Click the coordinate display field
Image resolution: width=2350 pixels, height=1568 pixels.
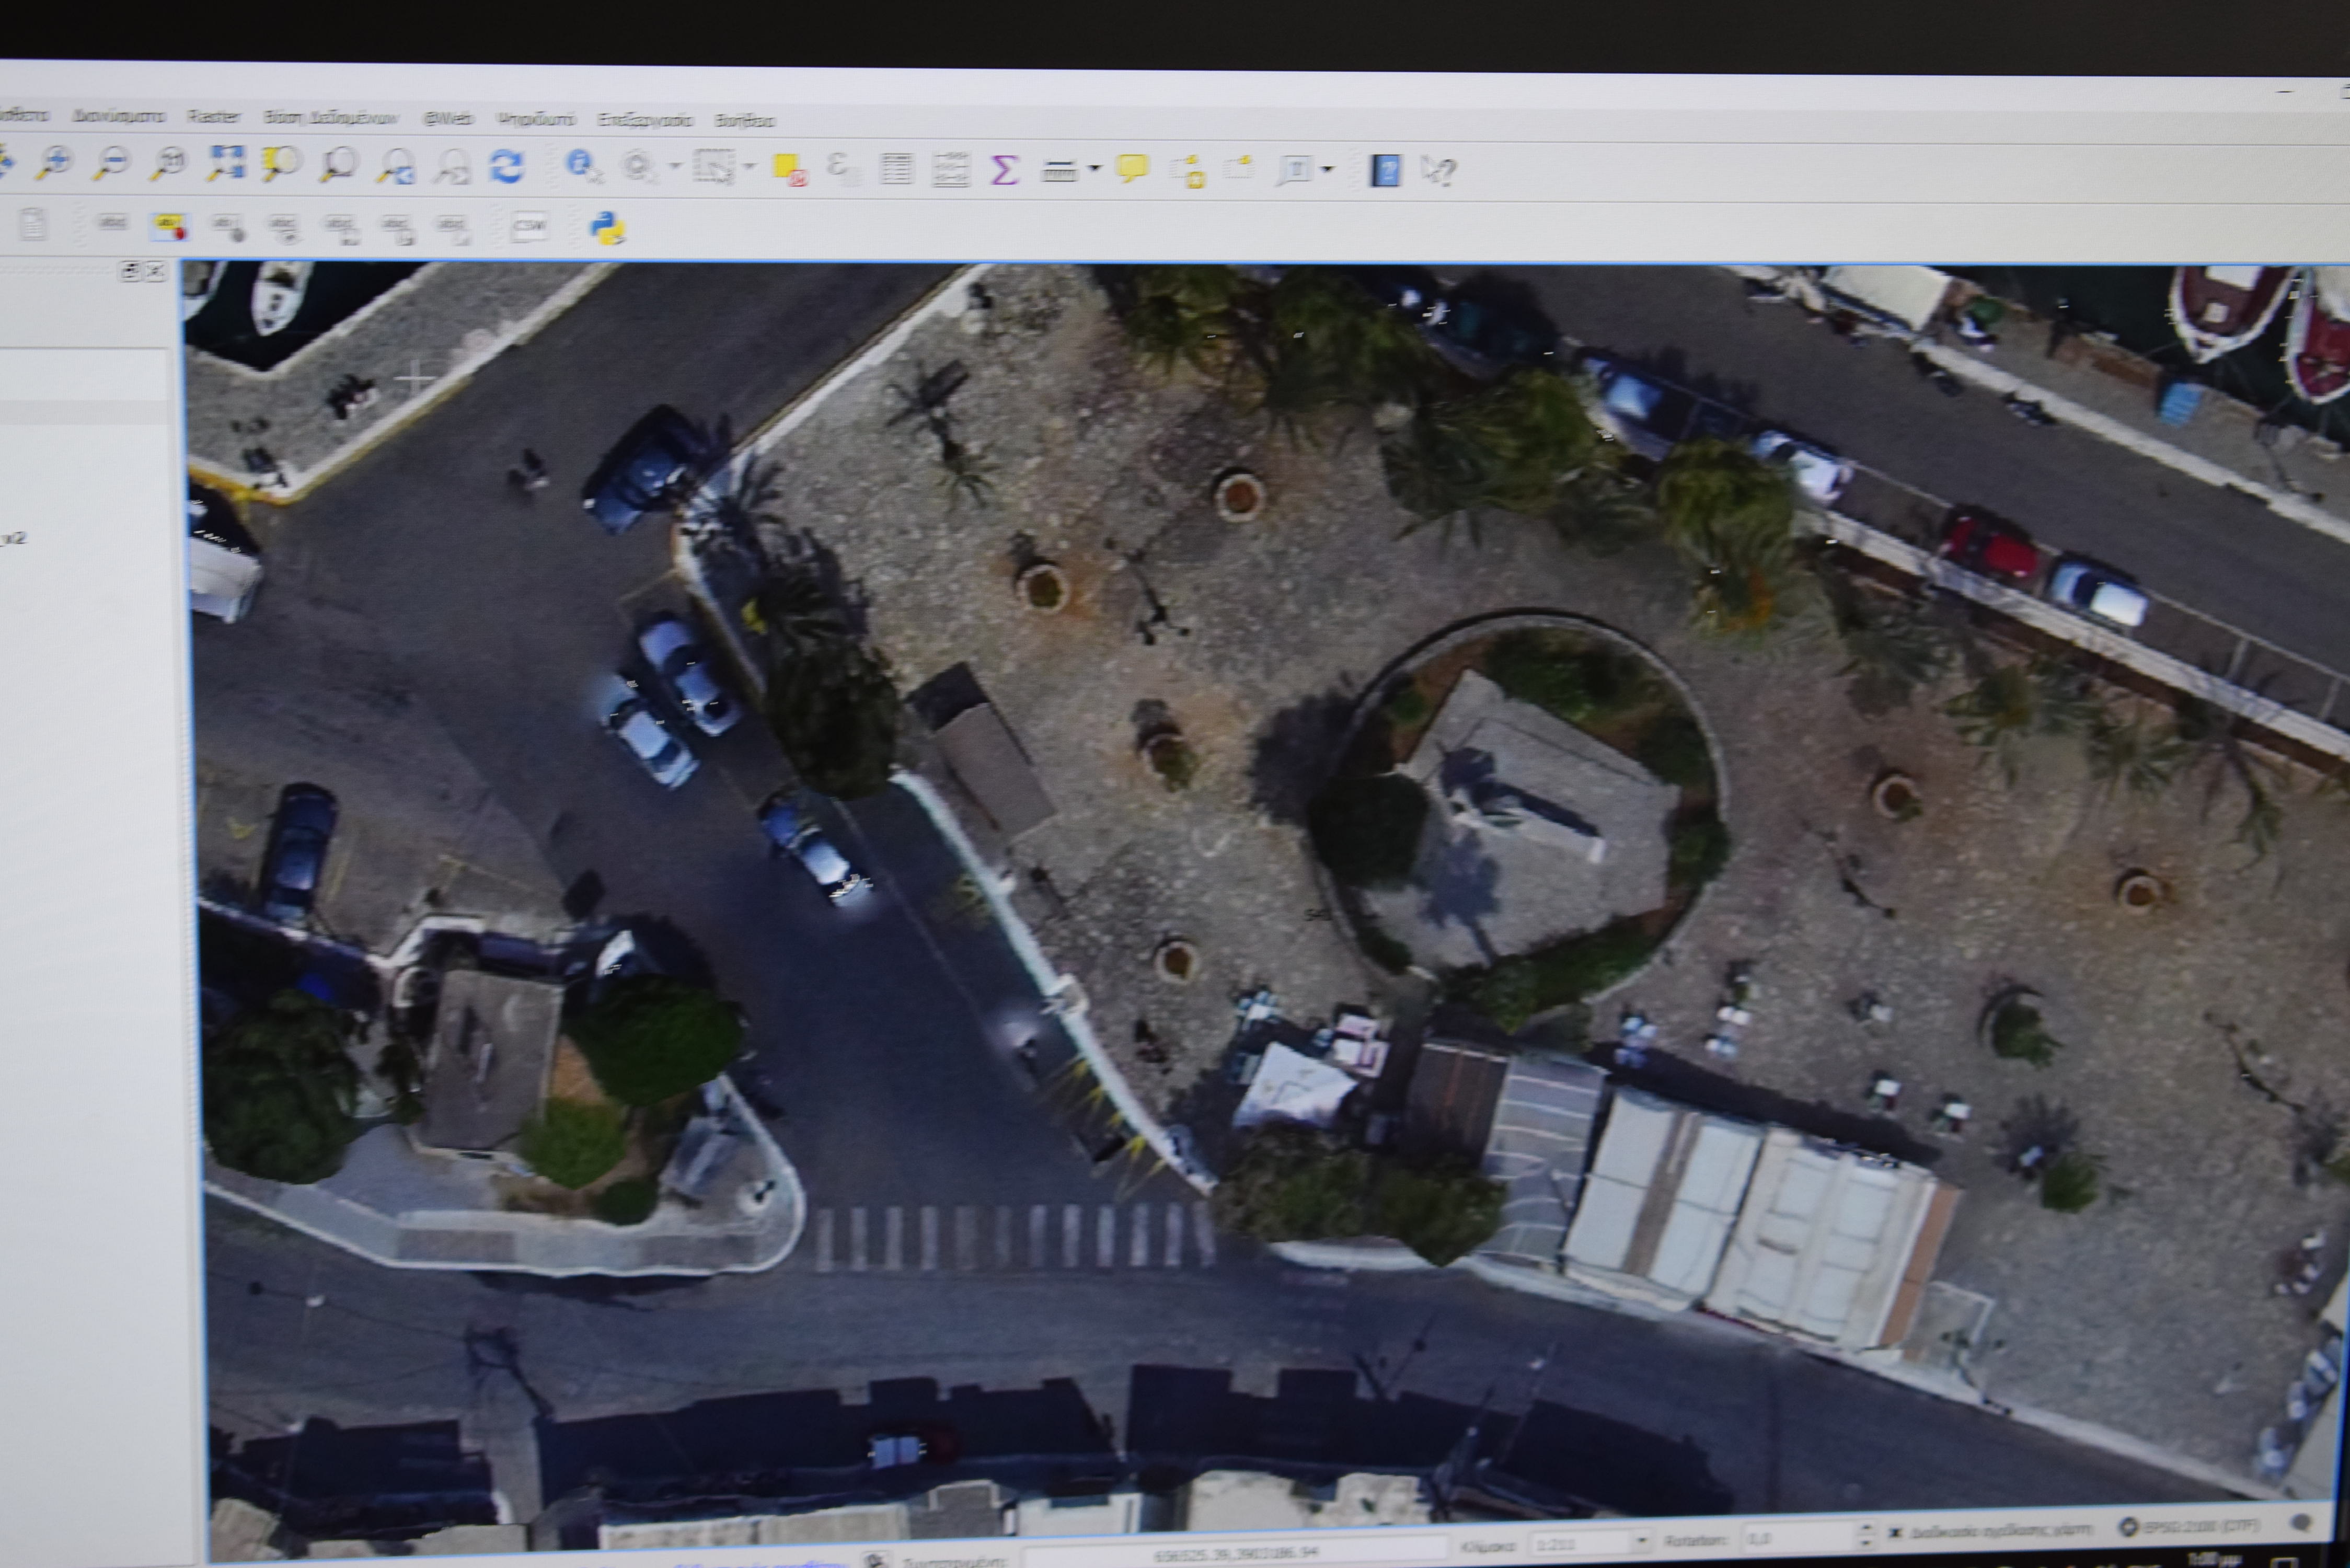[1237, 1553]
